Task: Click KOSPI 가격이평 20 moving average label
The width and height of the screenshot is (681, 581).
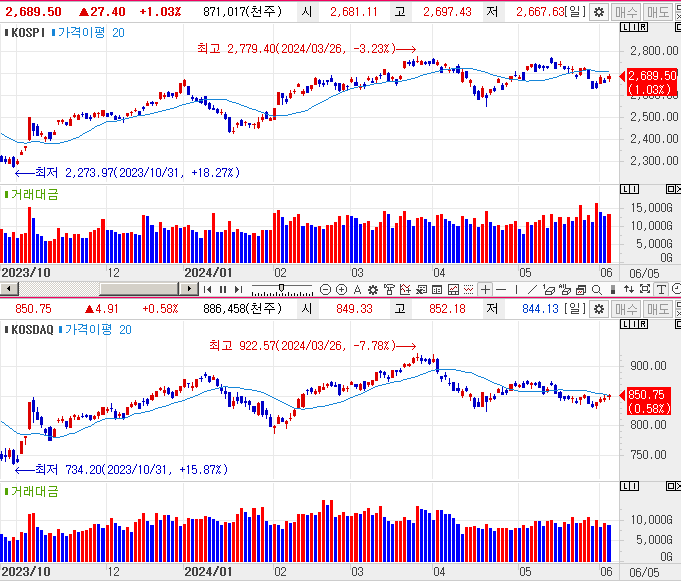Action: pos(91,33)
